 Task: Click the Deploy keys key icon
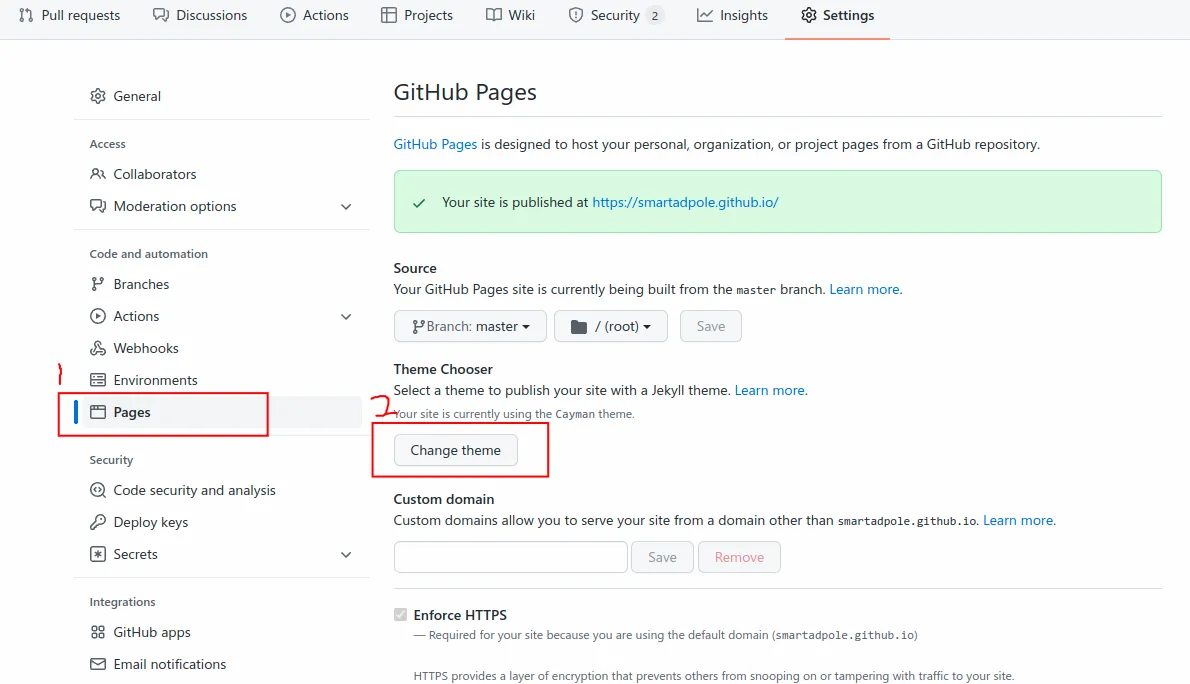tap(98, 522)
